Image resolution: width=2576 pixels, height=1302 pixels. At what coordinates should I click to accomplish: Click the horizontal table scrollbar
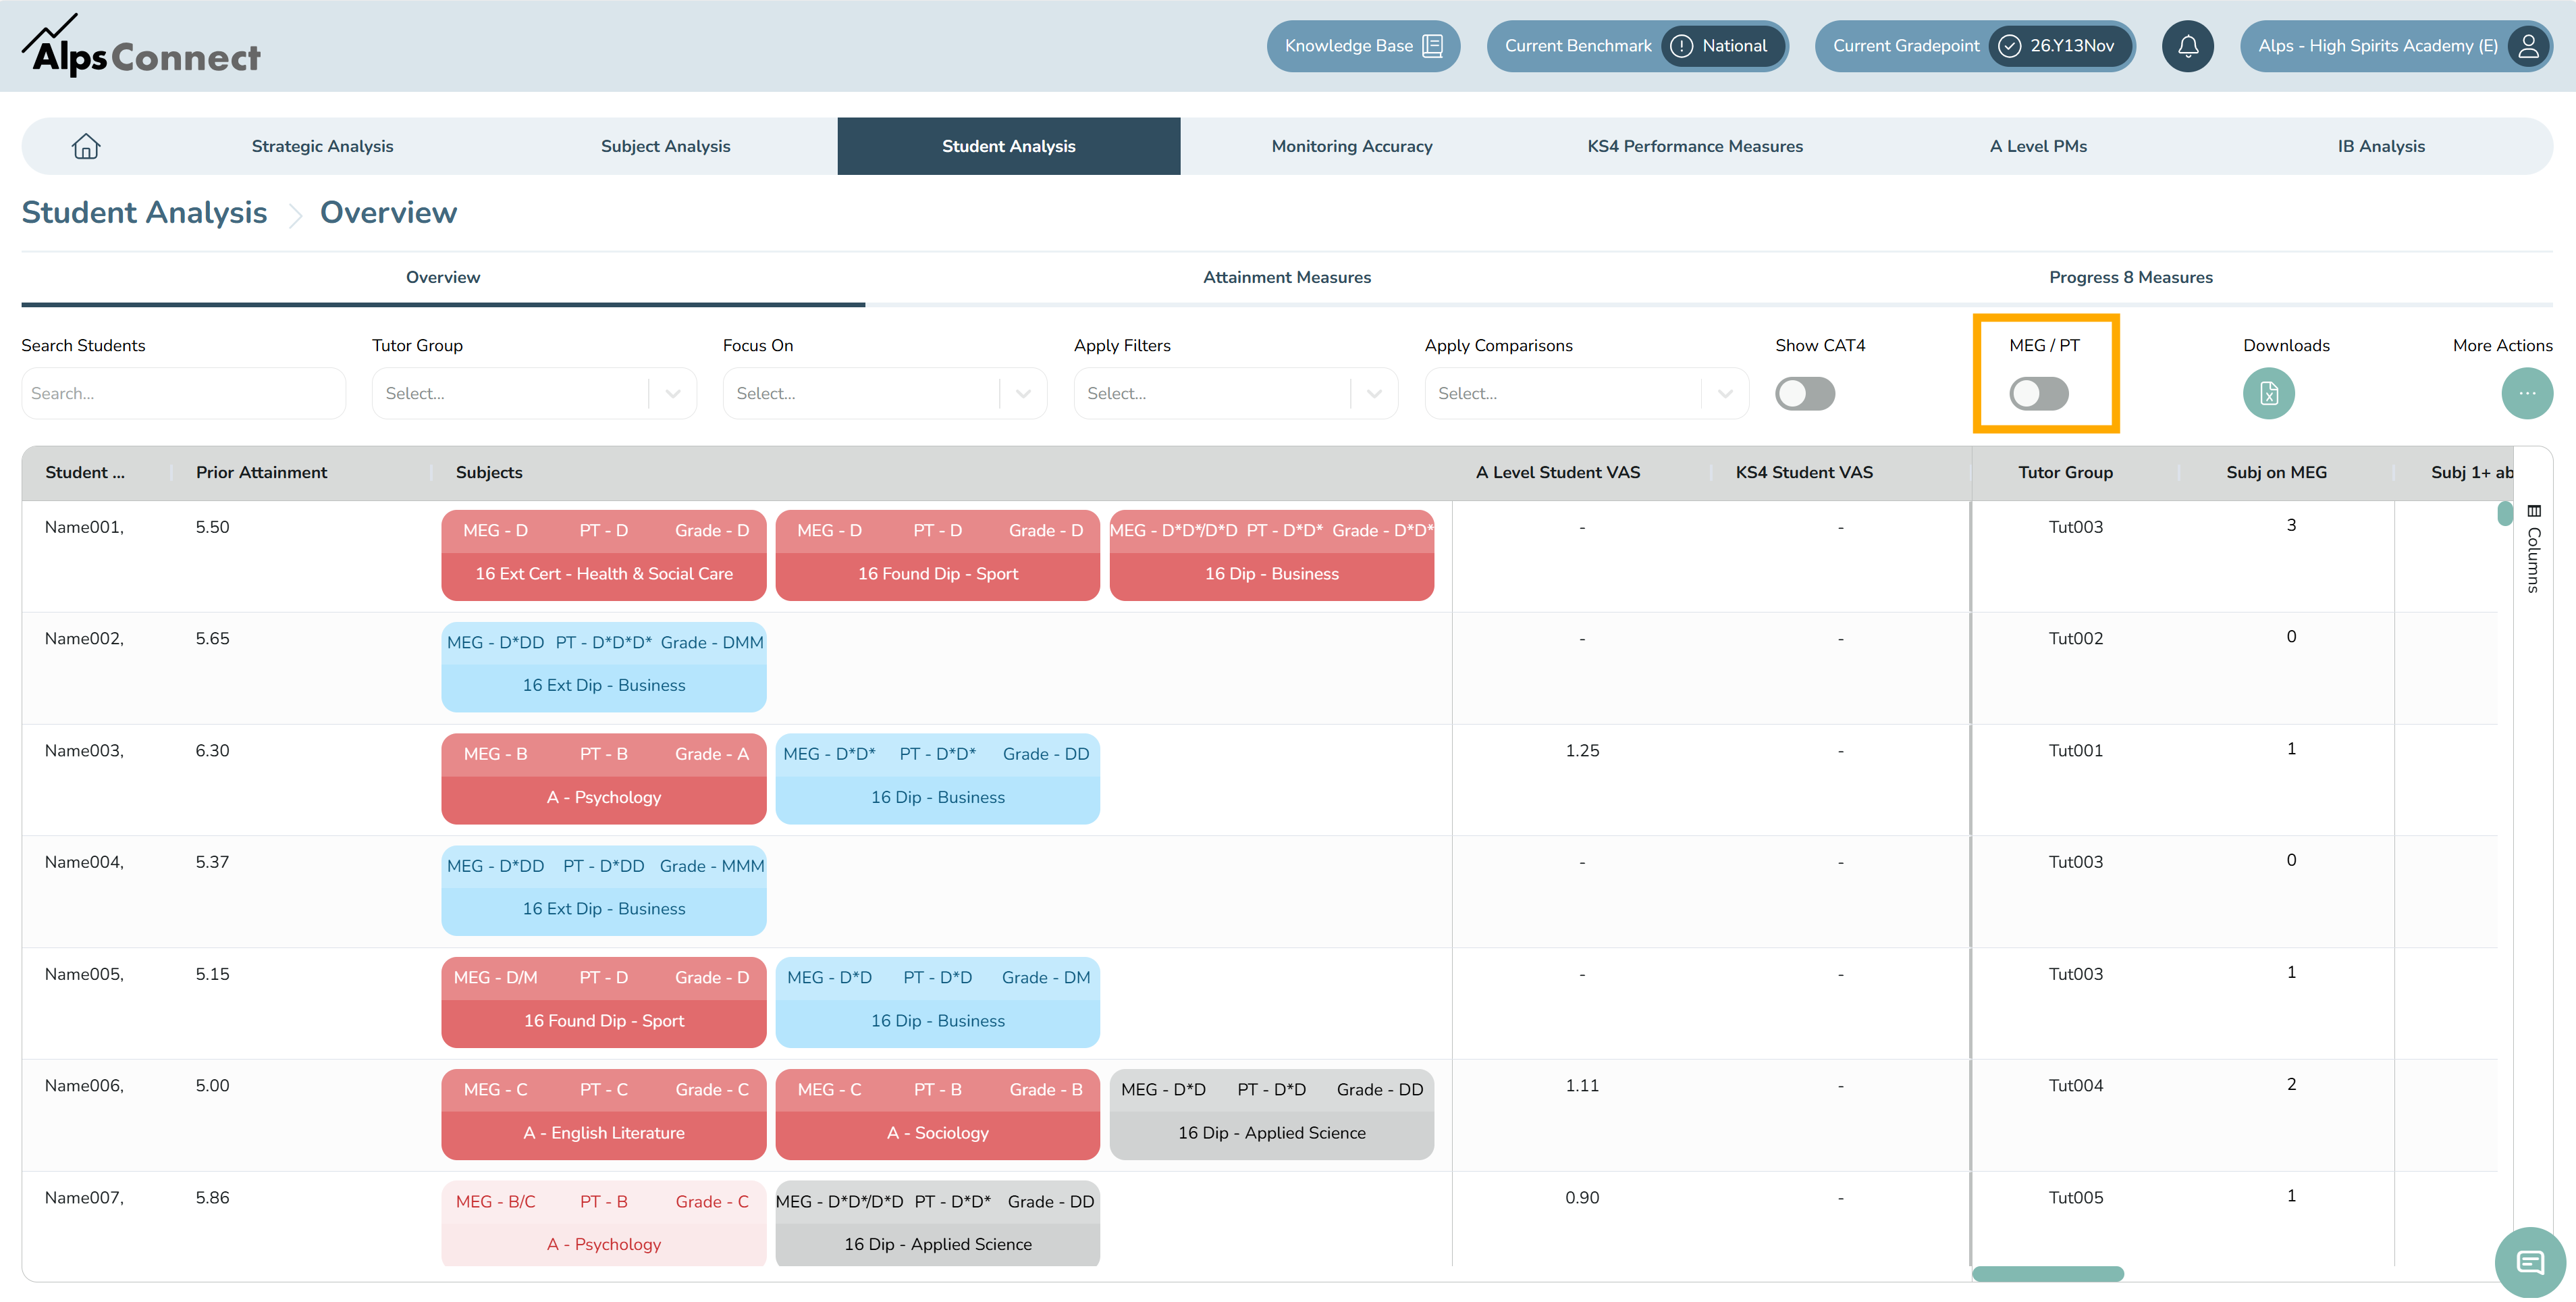pos(2047,1274)
